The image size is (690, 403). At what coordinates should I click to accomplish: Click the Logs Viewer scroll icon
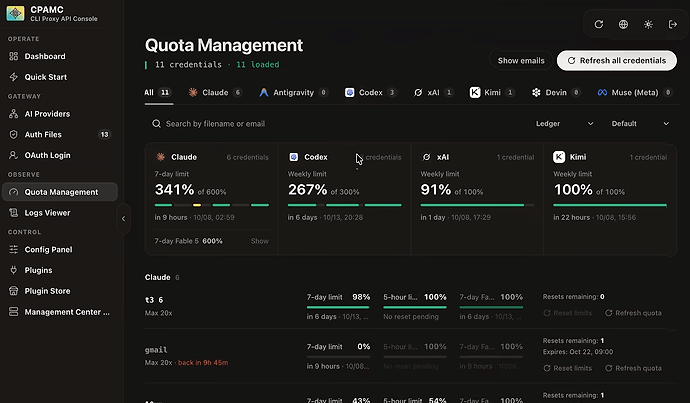pos(14,213)
